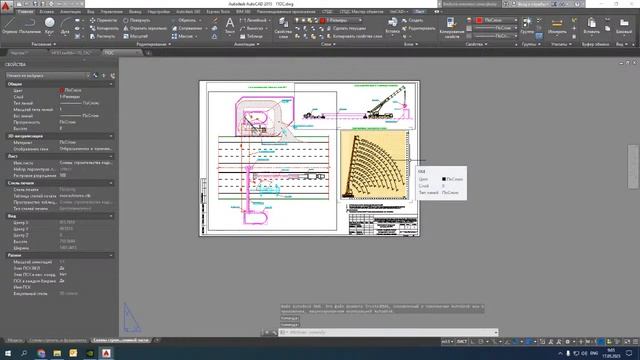Collapse the Вид properties section

[x=111, y=216]
